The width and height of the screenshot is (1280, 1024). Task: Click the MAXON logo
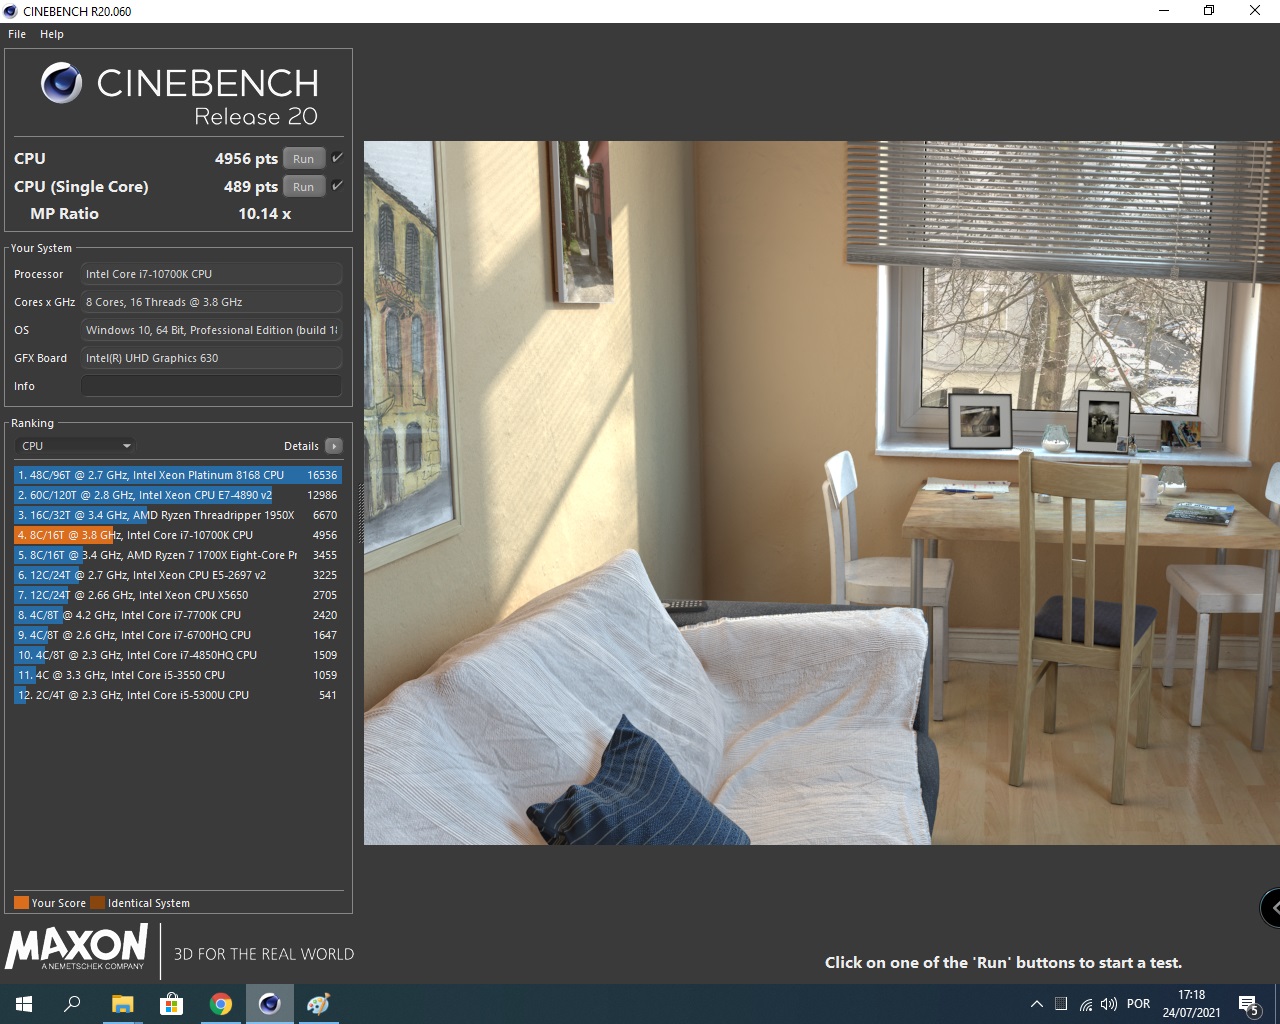click(77, 947)
